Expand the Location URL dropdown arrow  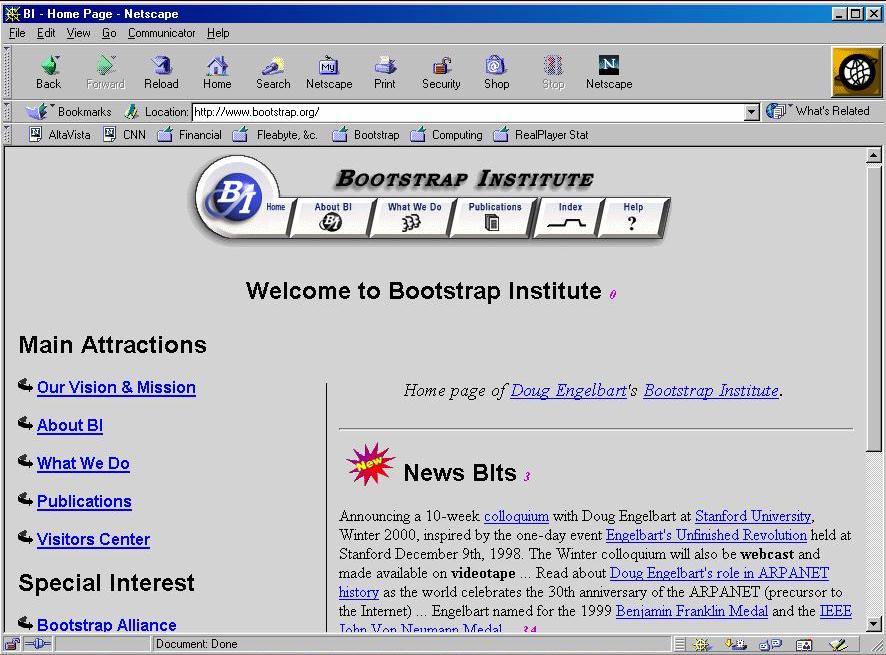(x=752, y=112)
